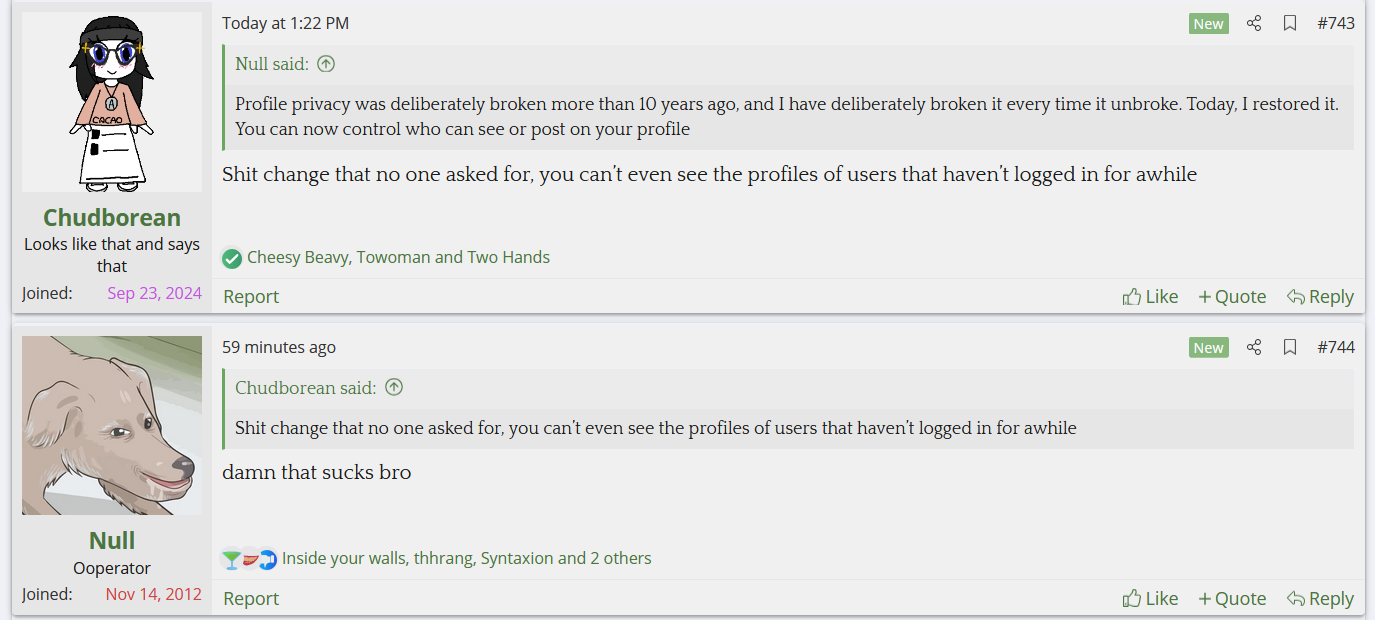The height and width of the screenshot is (620, 1375).
Task: Bookmark post #744
Action: click(1290, 347)
